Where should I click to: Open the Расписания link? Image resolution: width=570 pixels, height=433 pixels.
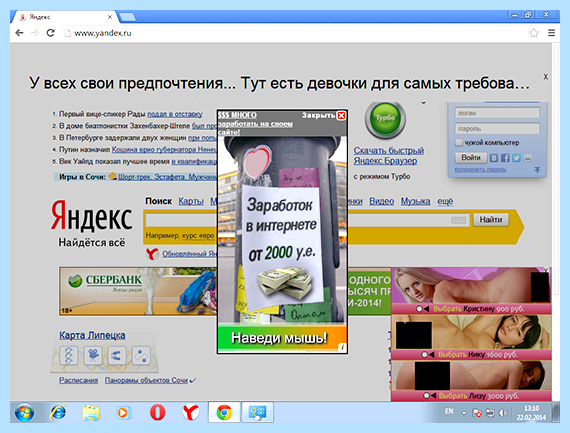[79, 380]
